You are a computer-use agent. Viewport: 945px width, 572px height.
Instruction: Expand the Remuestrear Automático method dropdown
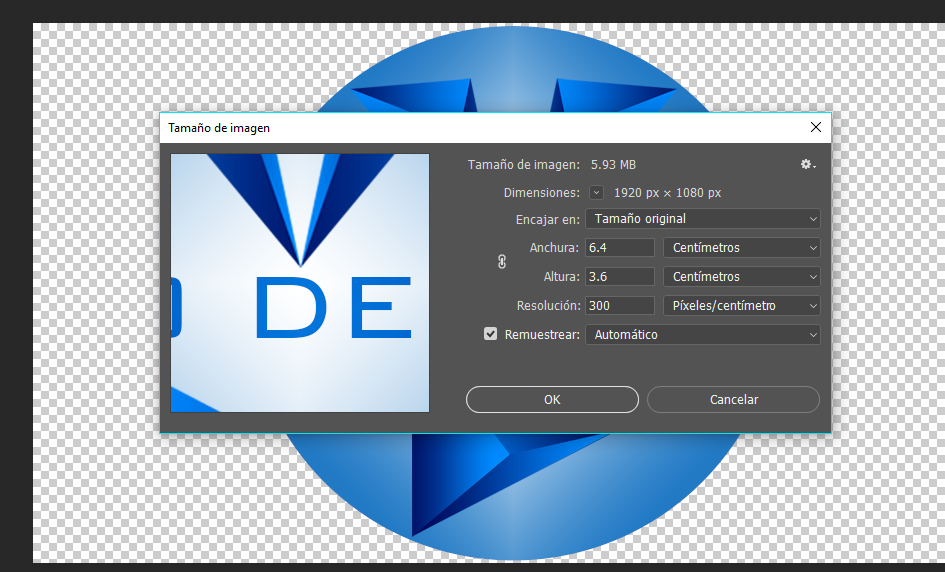click(703, 335)
